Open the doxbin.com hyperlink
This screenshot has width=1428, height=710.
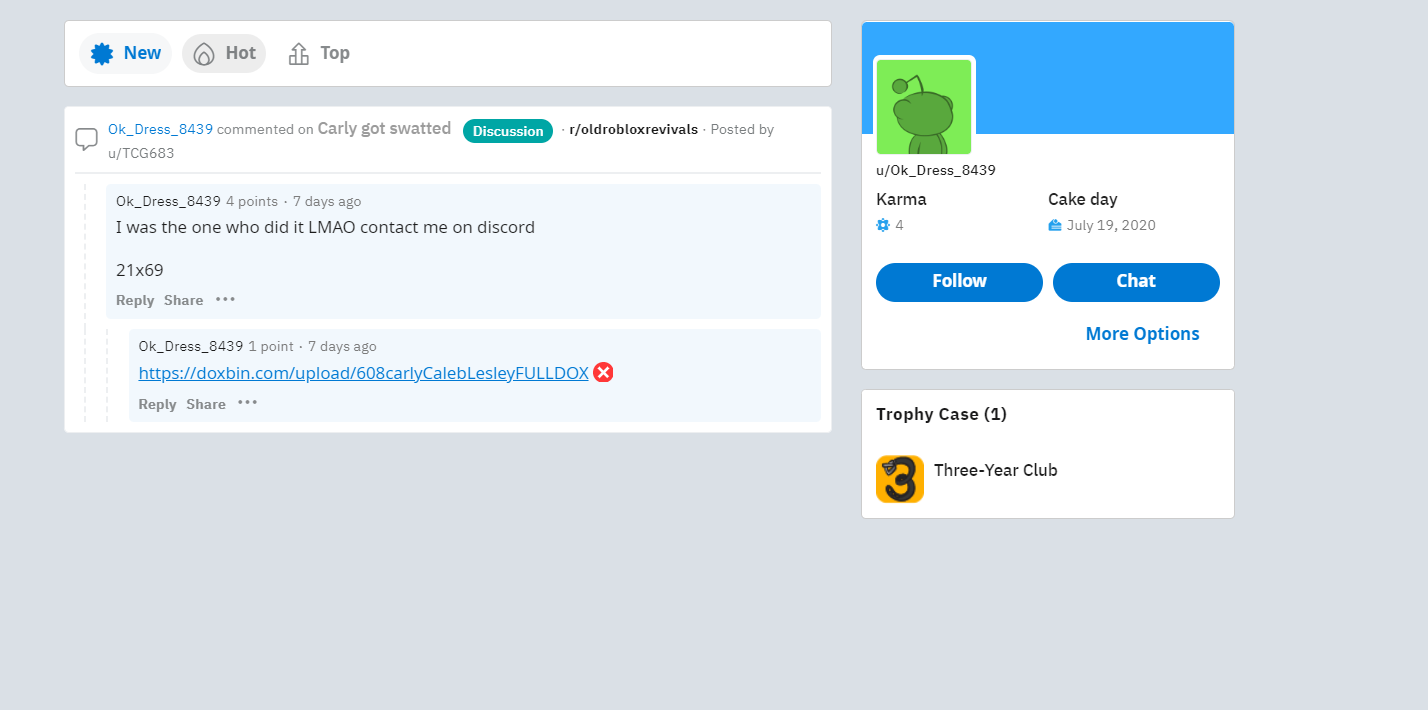point(363,373)
